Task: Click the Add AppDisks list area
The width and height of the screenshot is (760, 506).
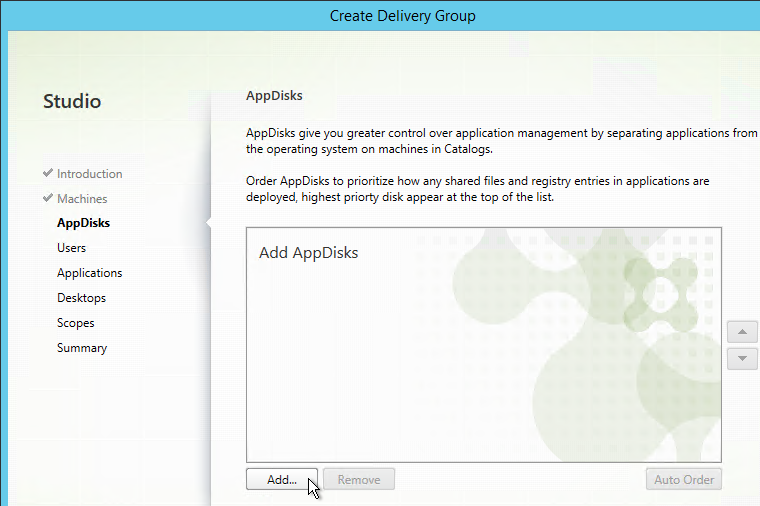Action: (484, 345)
